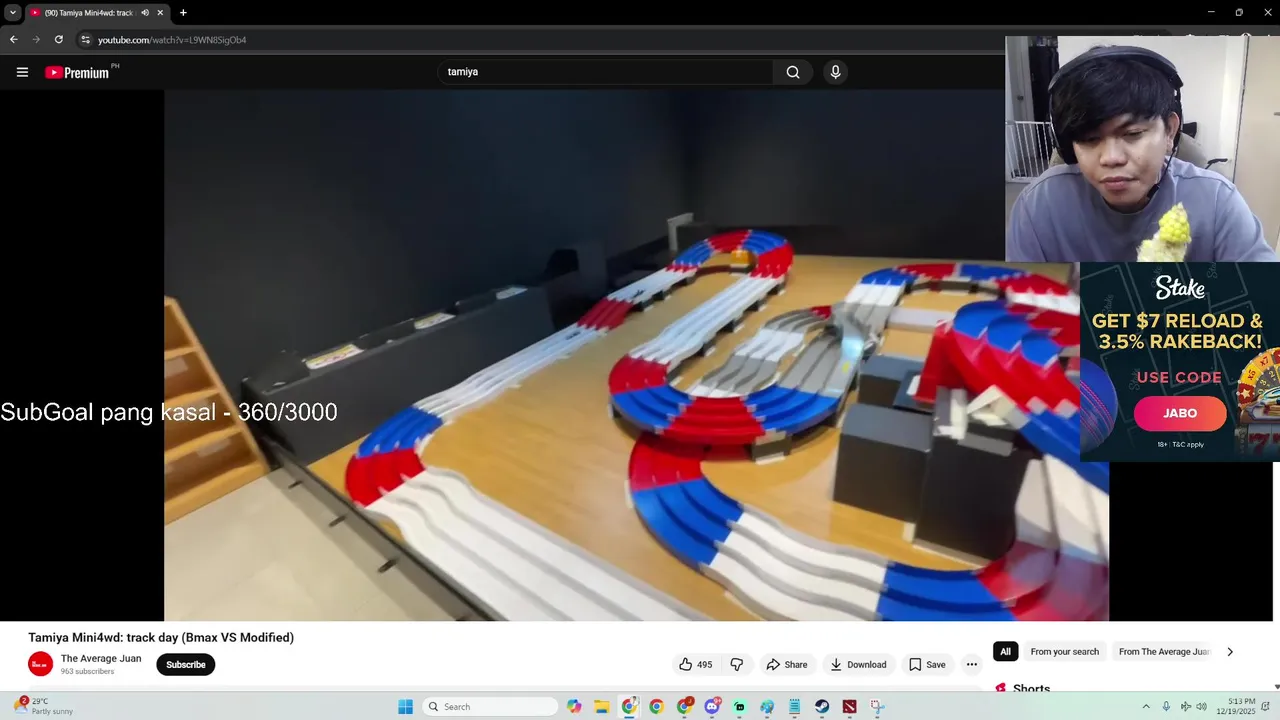Download the video
This screenshot has width=1280, height=720.
tap(858, 664)
